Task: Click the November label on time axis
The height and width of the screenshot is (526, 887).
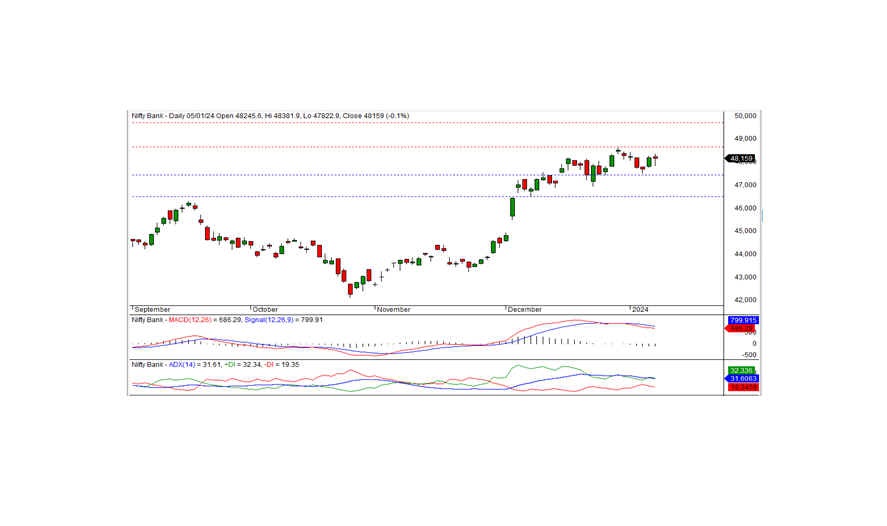Action: click(x=394, y=309)
